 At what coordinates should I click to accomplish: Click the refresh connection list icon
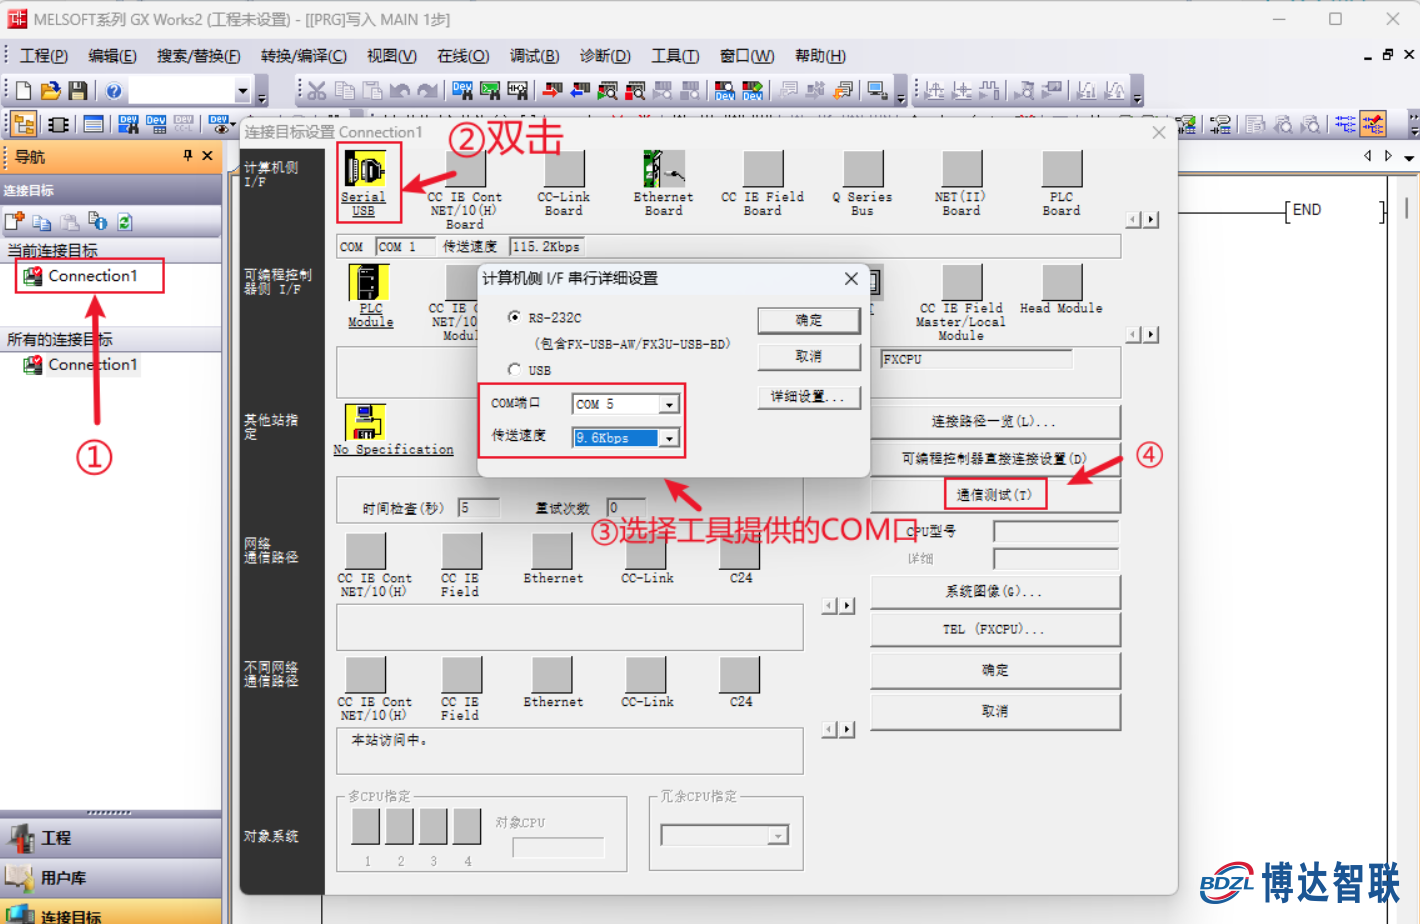point(125,222)
